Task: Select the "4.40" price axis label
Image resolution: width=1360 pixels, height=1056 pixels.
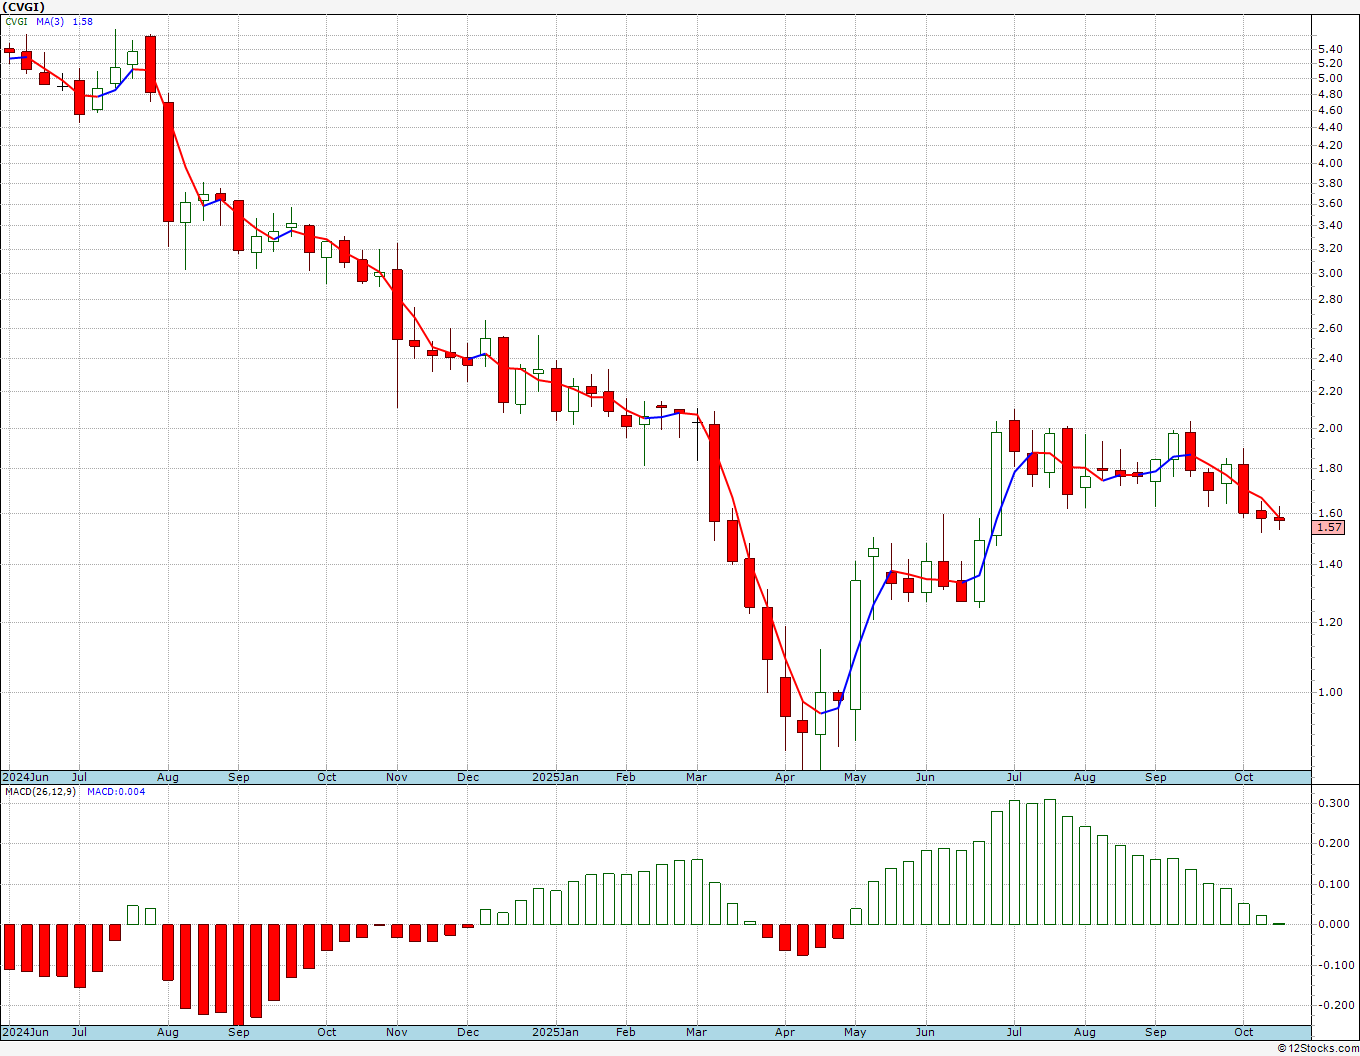Action: tap(1330, 127)
